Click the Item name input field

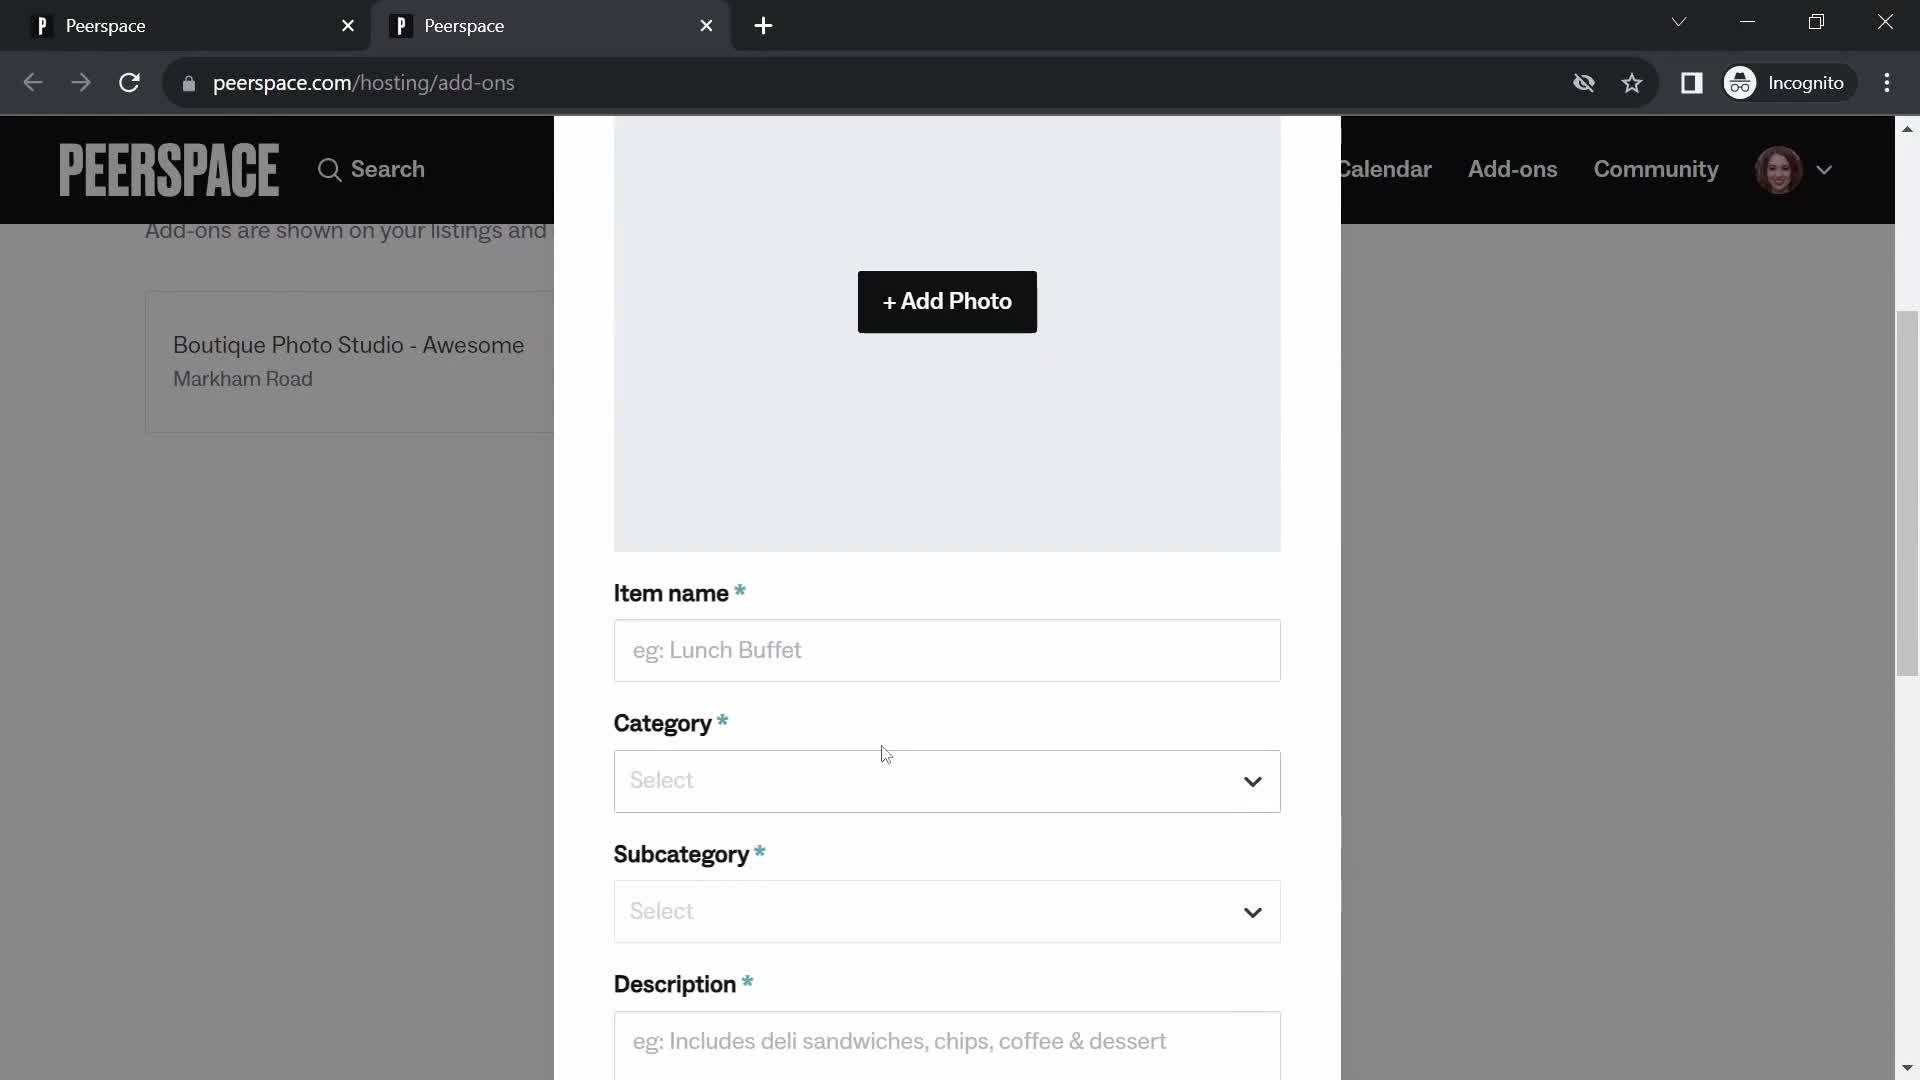click(948, 649)
